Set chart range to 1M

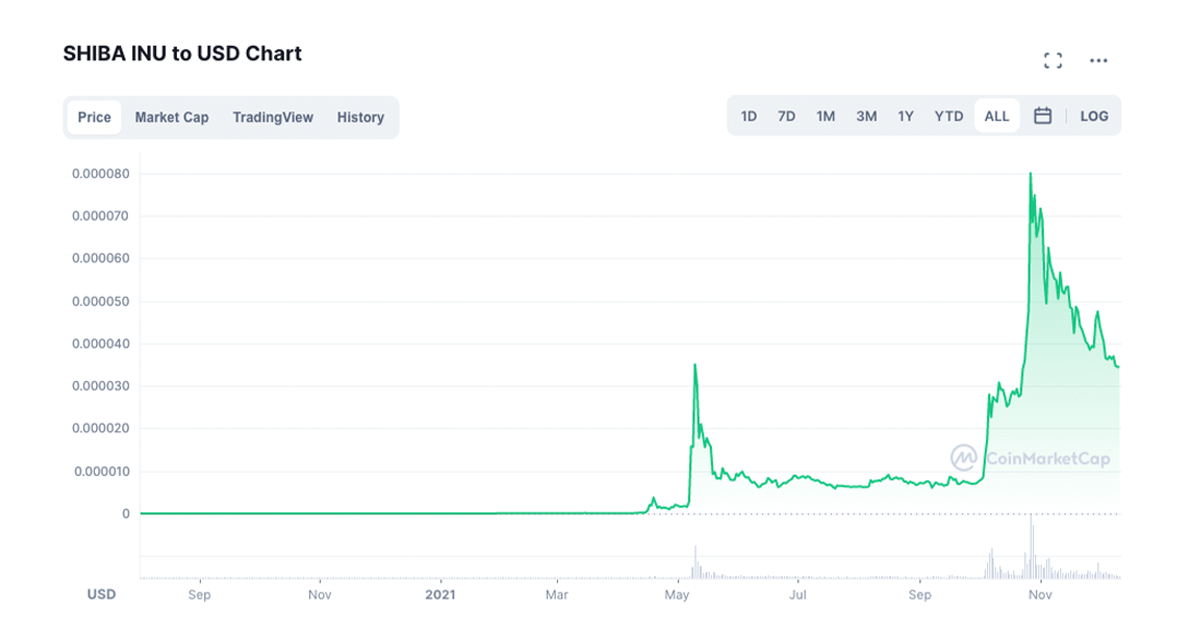click(x=825, y=116)
